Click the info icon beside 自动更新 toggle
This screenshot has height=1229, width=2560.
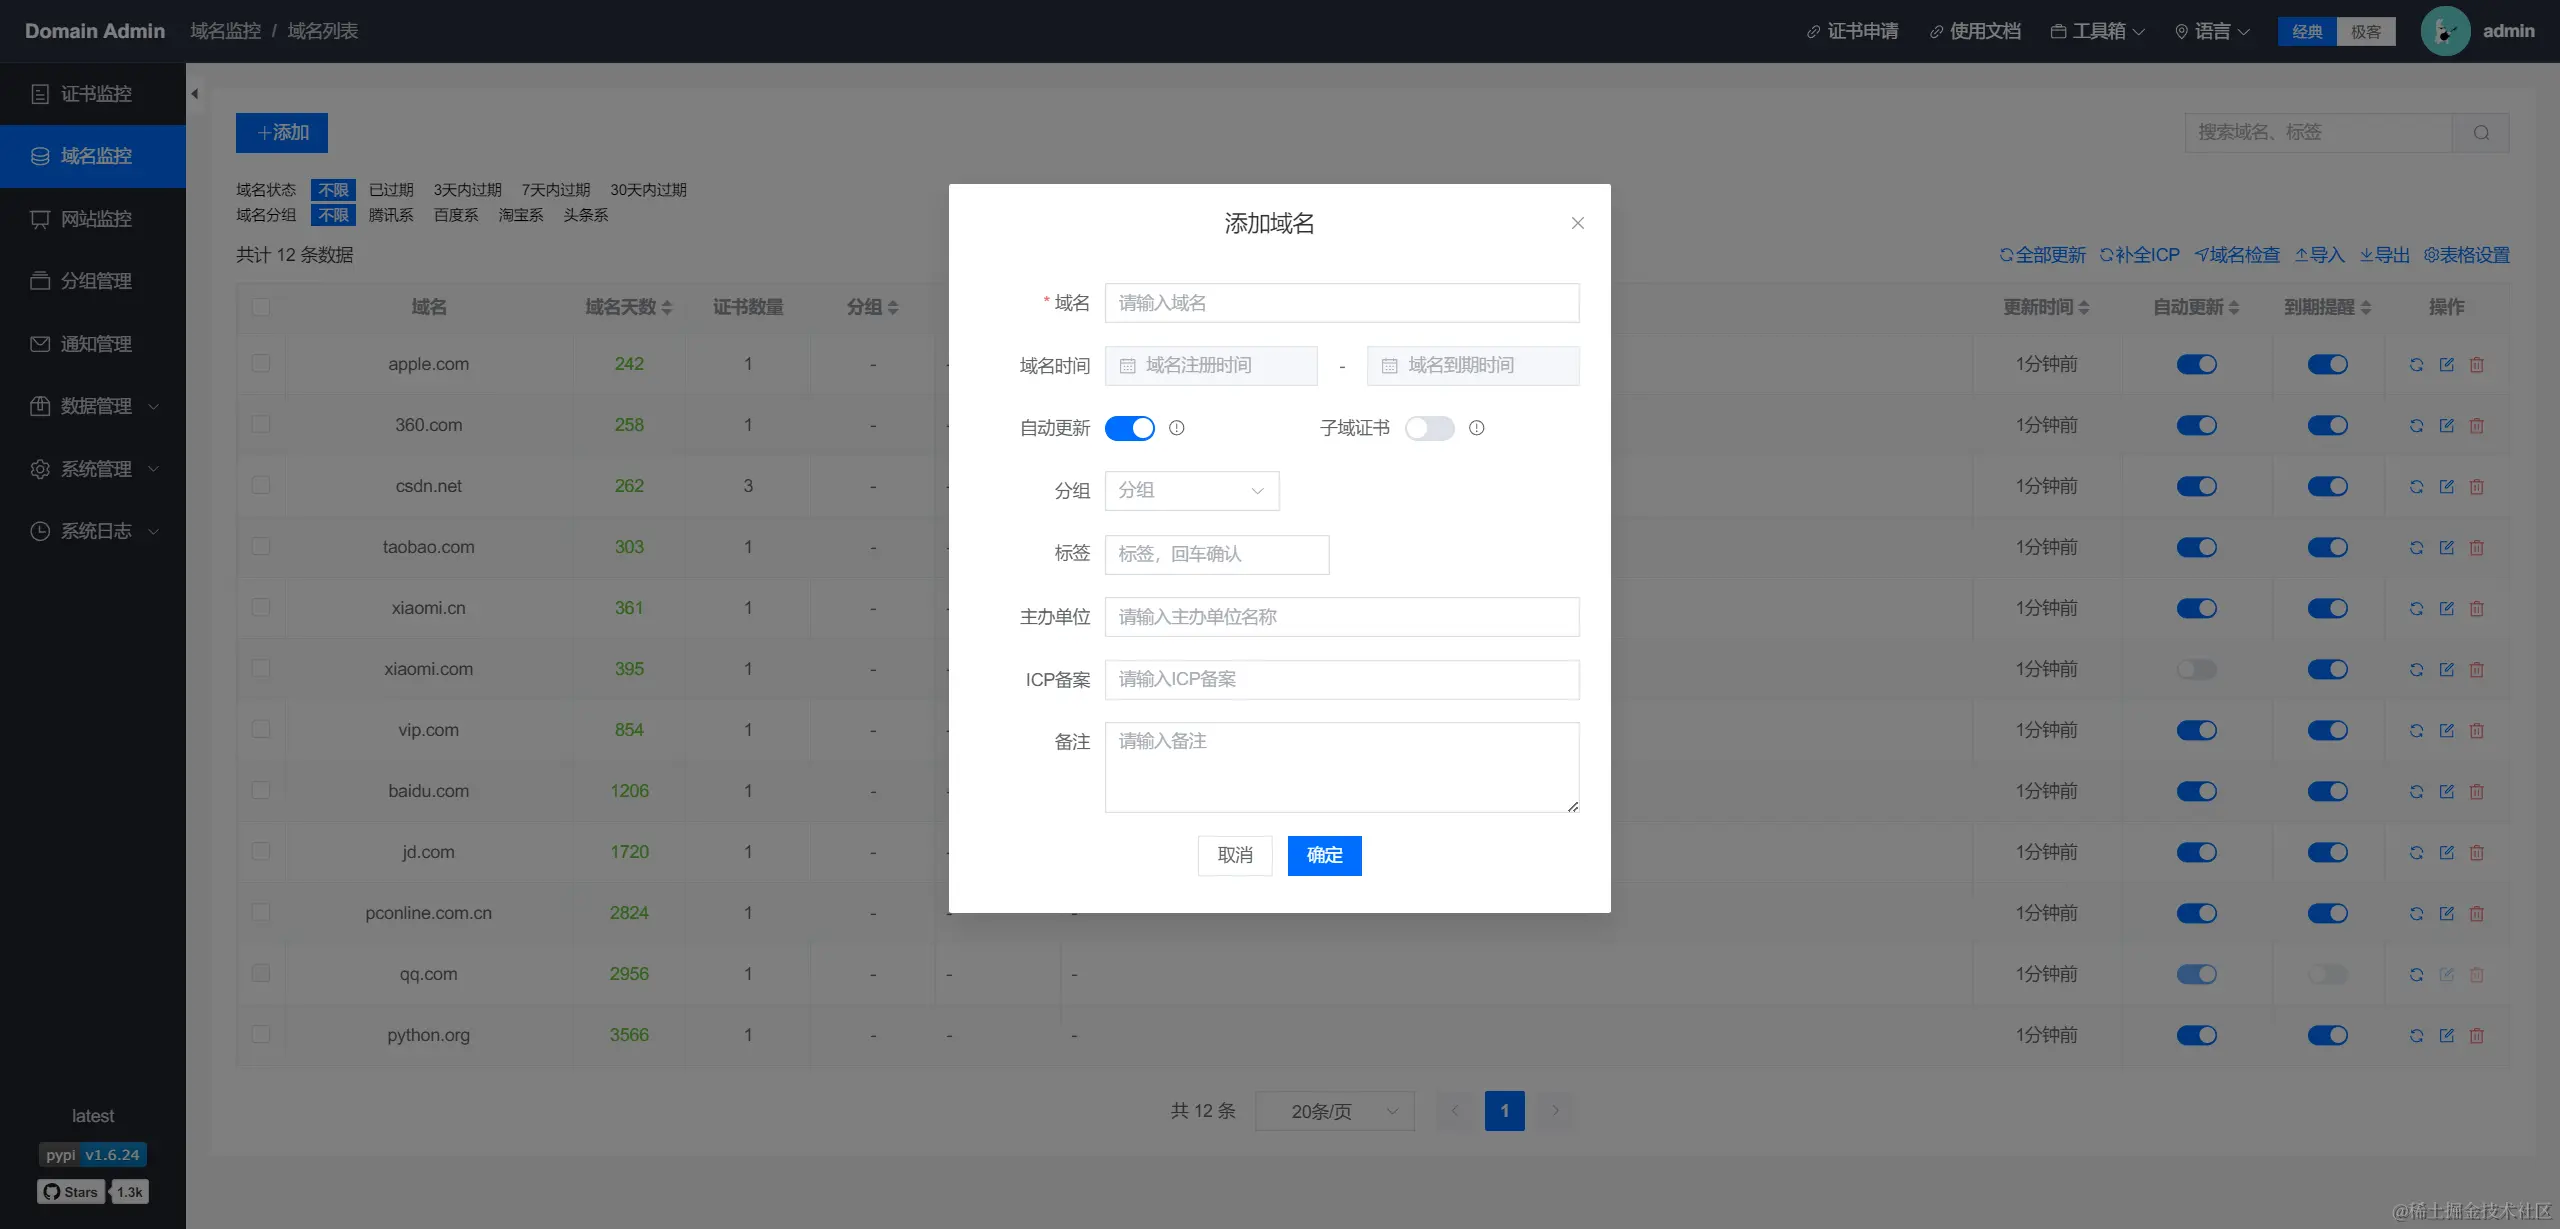coord(1177,428)
